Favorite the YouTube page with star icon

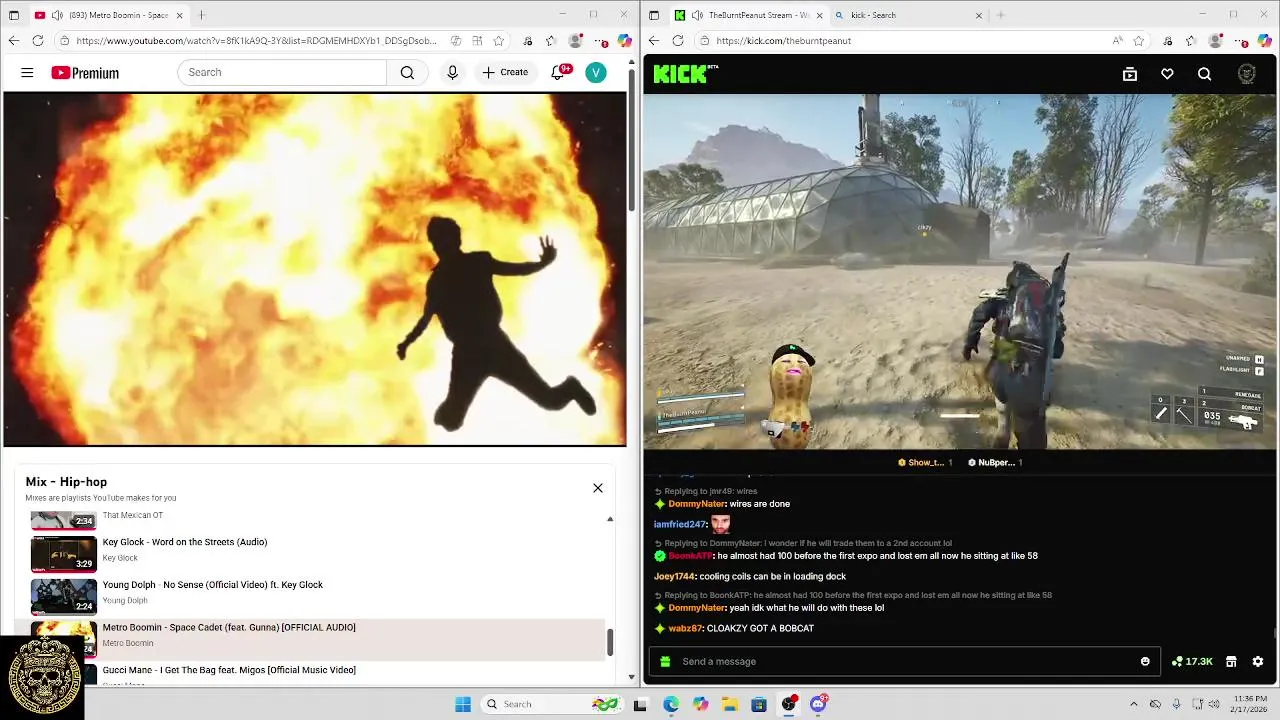[x=498, y=41]
